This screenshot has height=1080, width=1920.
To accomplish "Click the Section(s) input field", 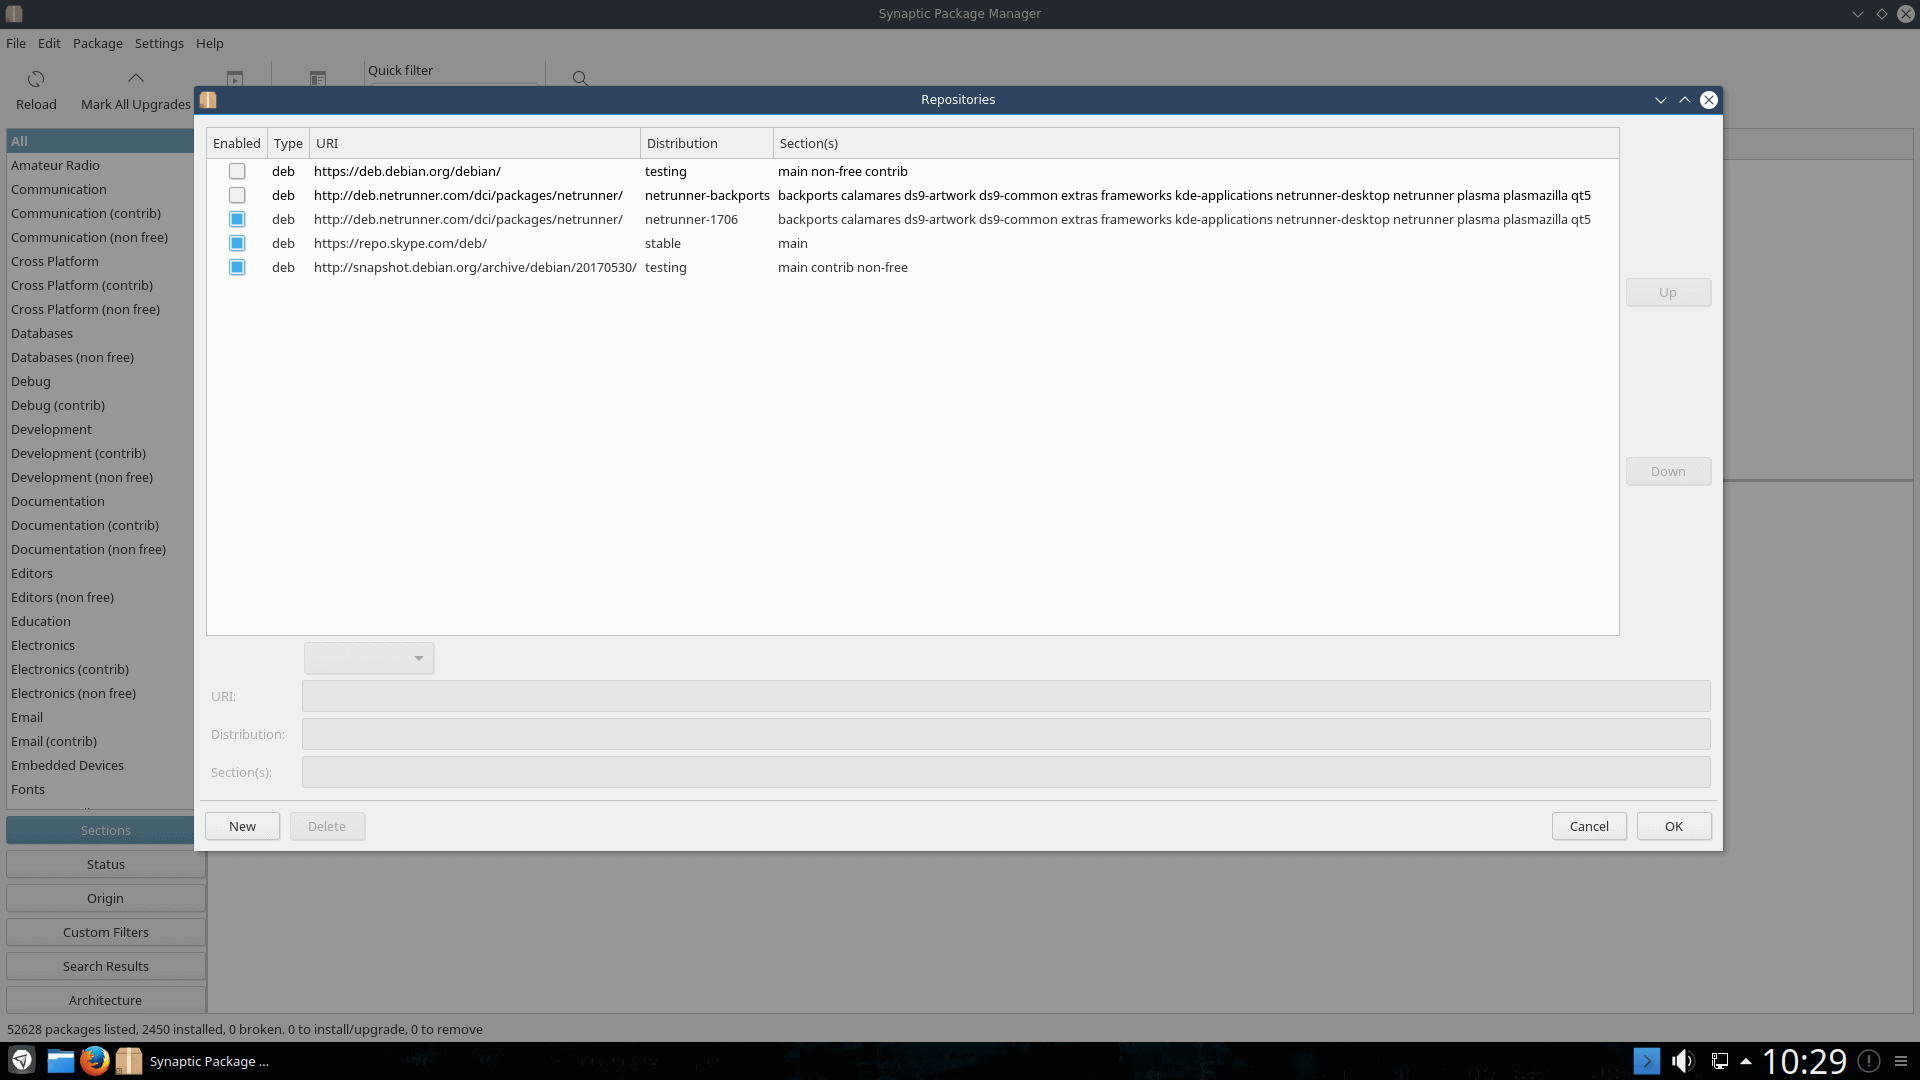I will [1006, 772].
